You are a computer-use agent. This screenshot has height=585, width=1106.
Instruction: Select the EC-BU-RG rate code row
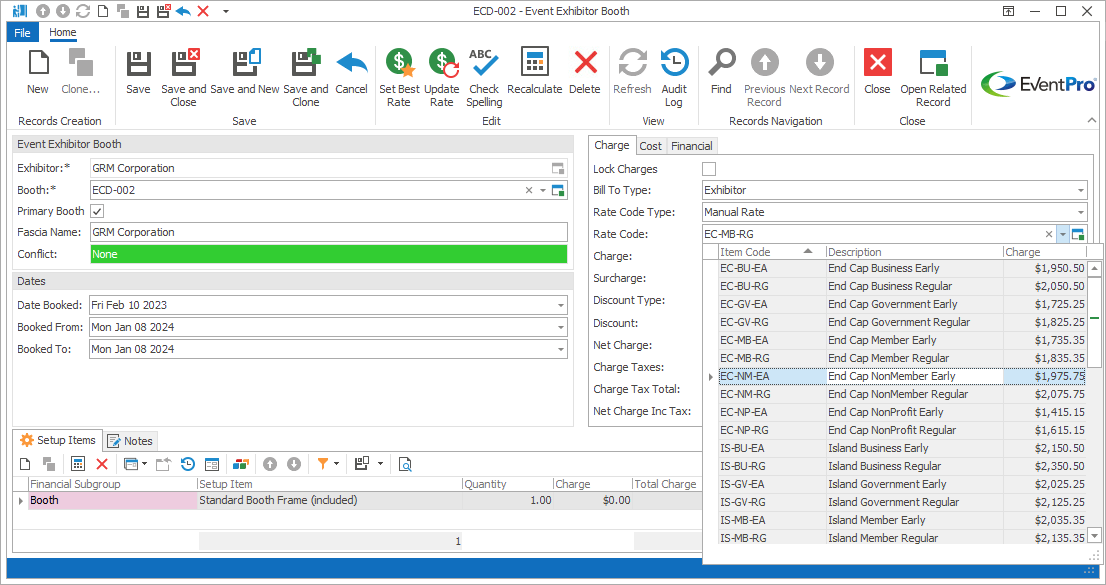tap(902, 287)
